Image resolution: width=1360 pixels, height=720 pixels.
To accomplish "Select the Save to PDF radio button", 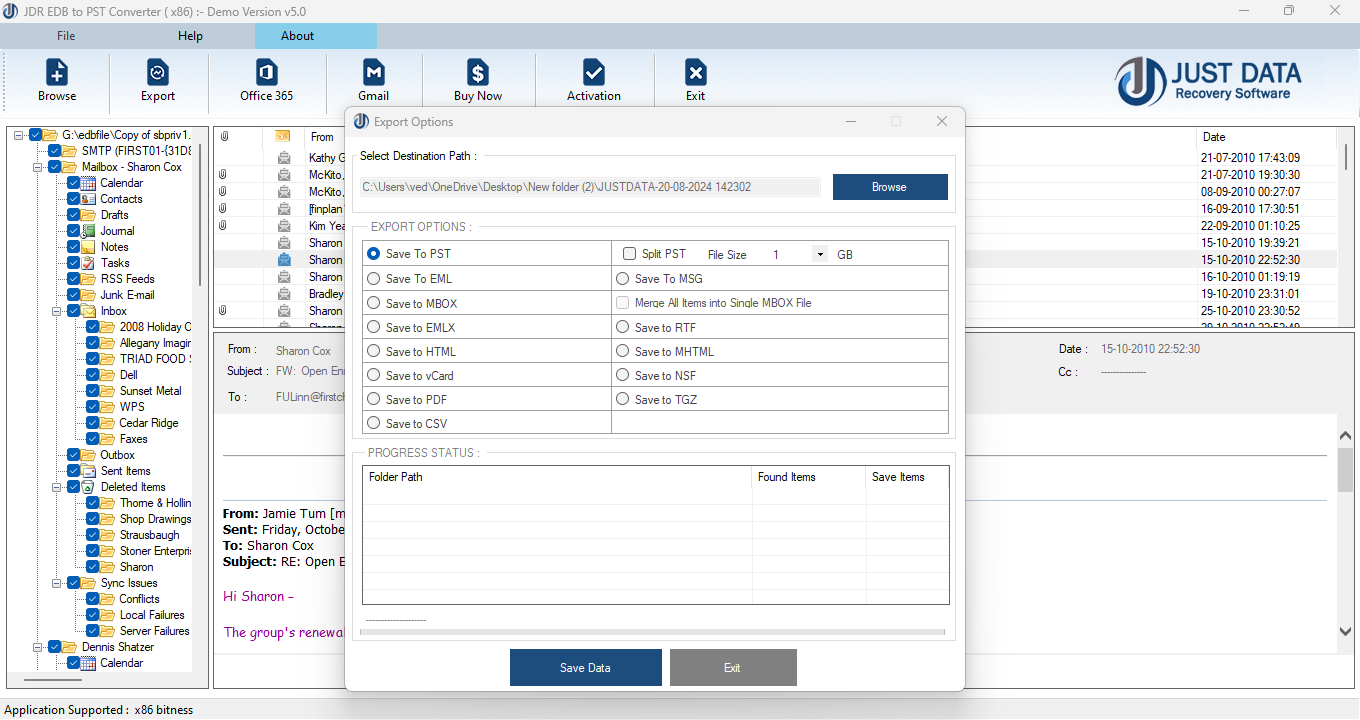I will click(x=374, y=399).
